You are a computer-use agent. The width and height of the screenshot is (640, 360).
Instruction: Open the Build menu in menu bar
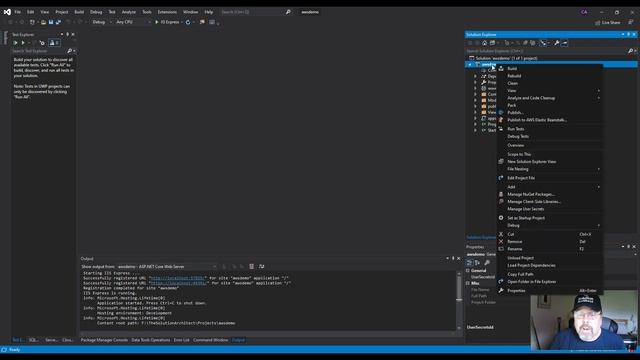(x=79, y=12)
